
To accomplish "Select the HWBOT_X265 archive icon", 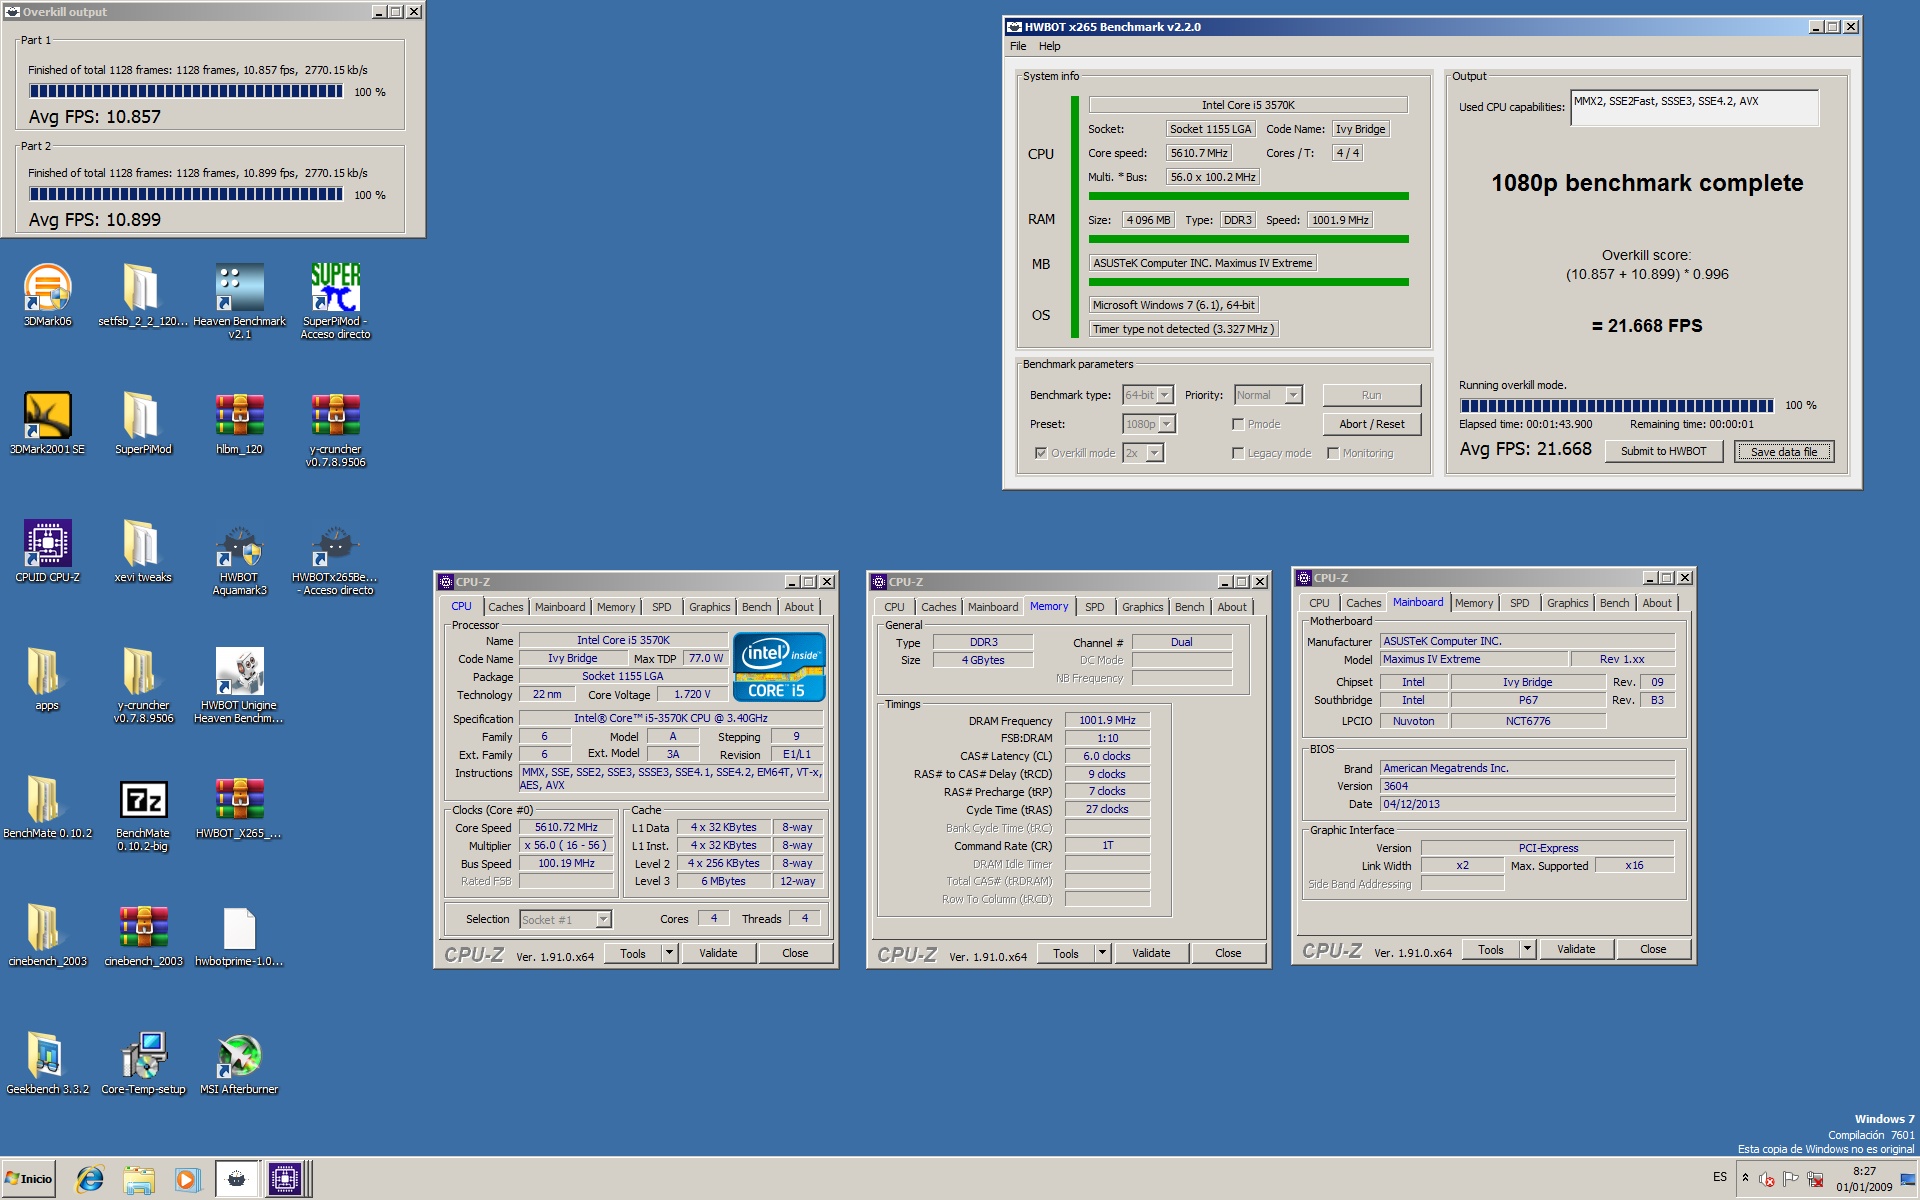I will tap(239, 800).
